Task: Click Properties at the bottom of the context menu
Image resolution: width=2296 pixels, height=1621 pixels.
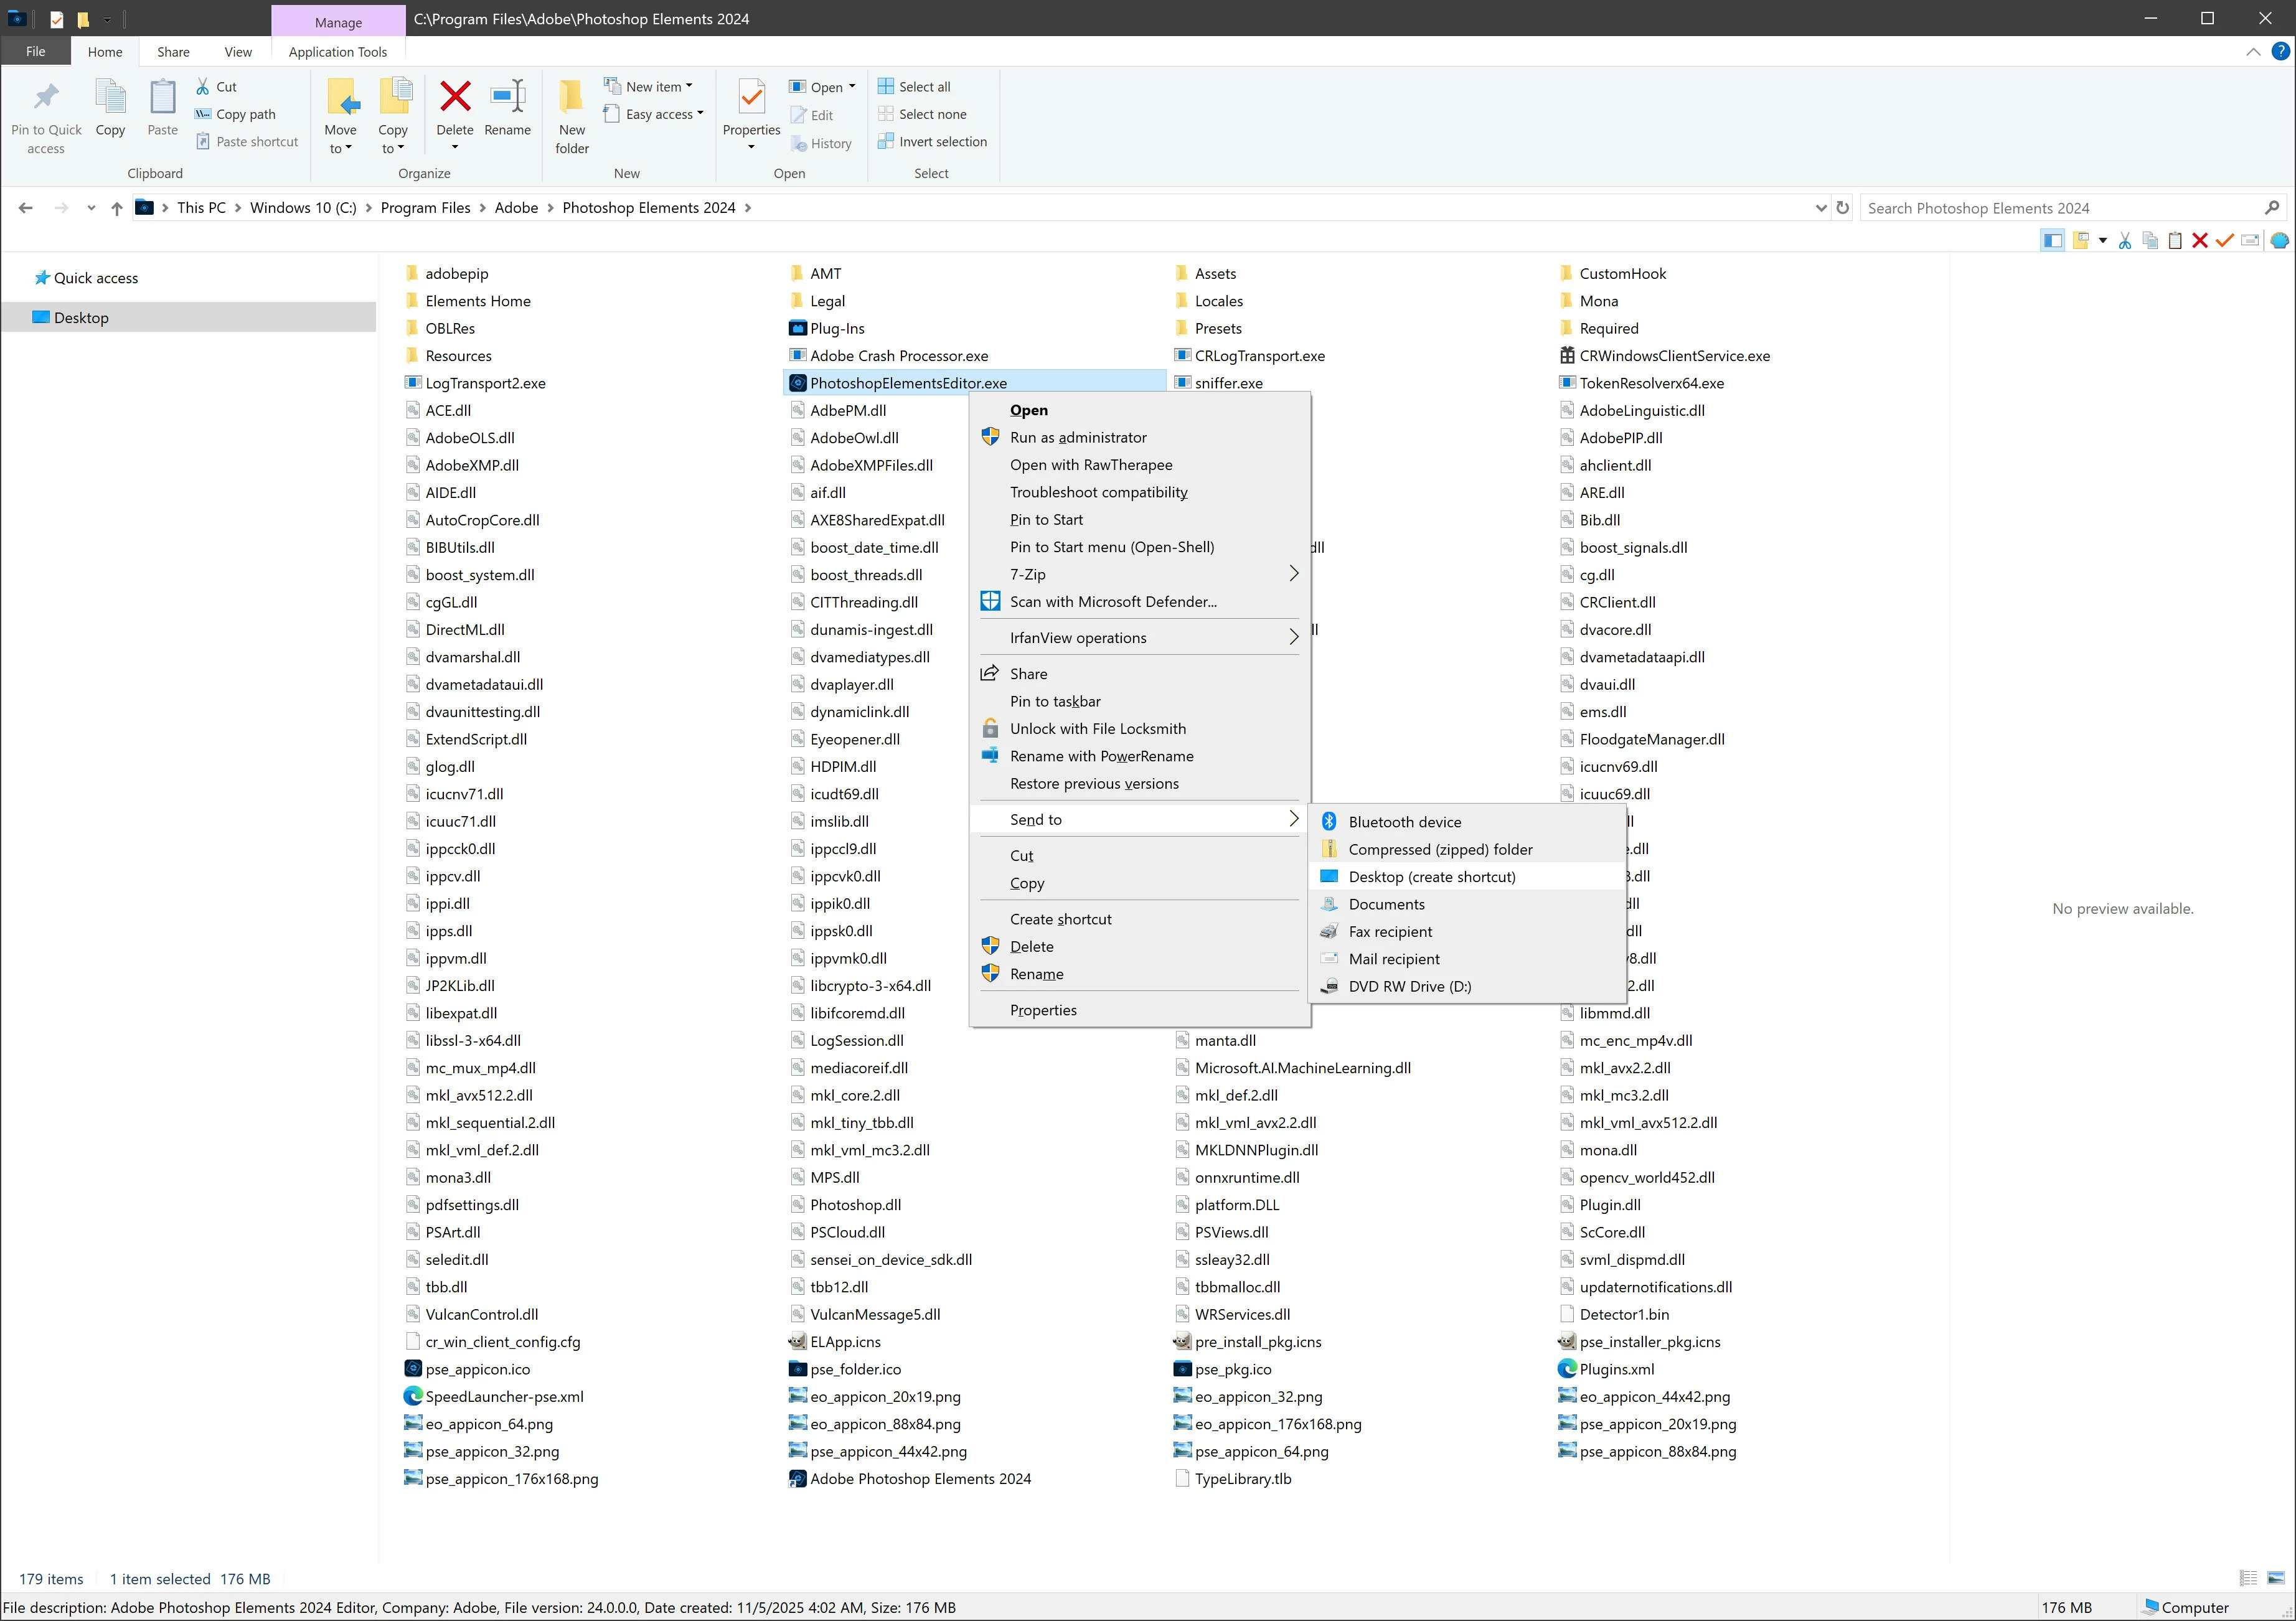Action: [1140, 1010]
